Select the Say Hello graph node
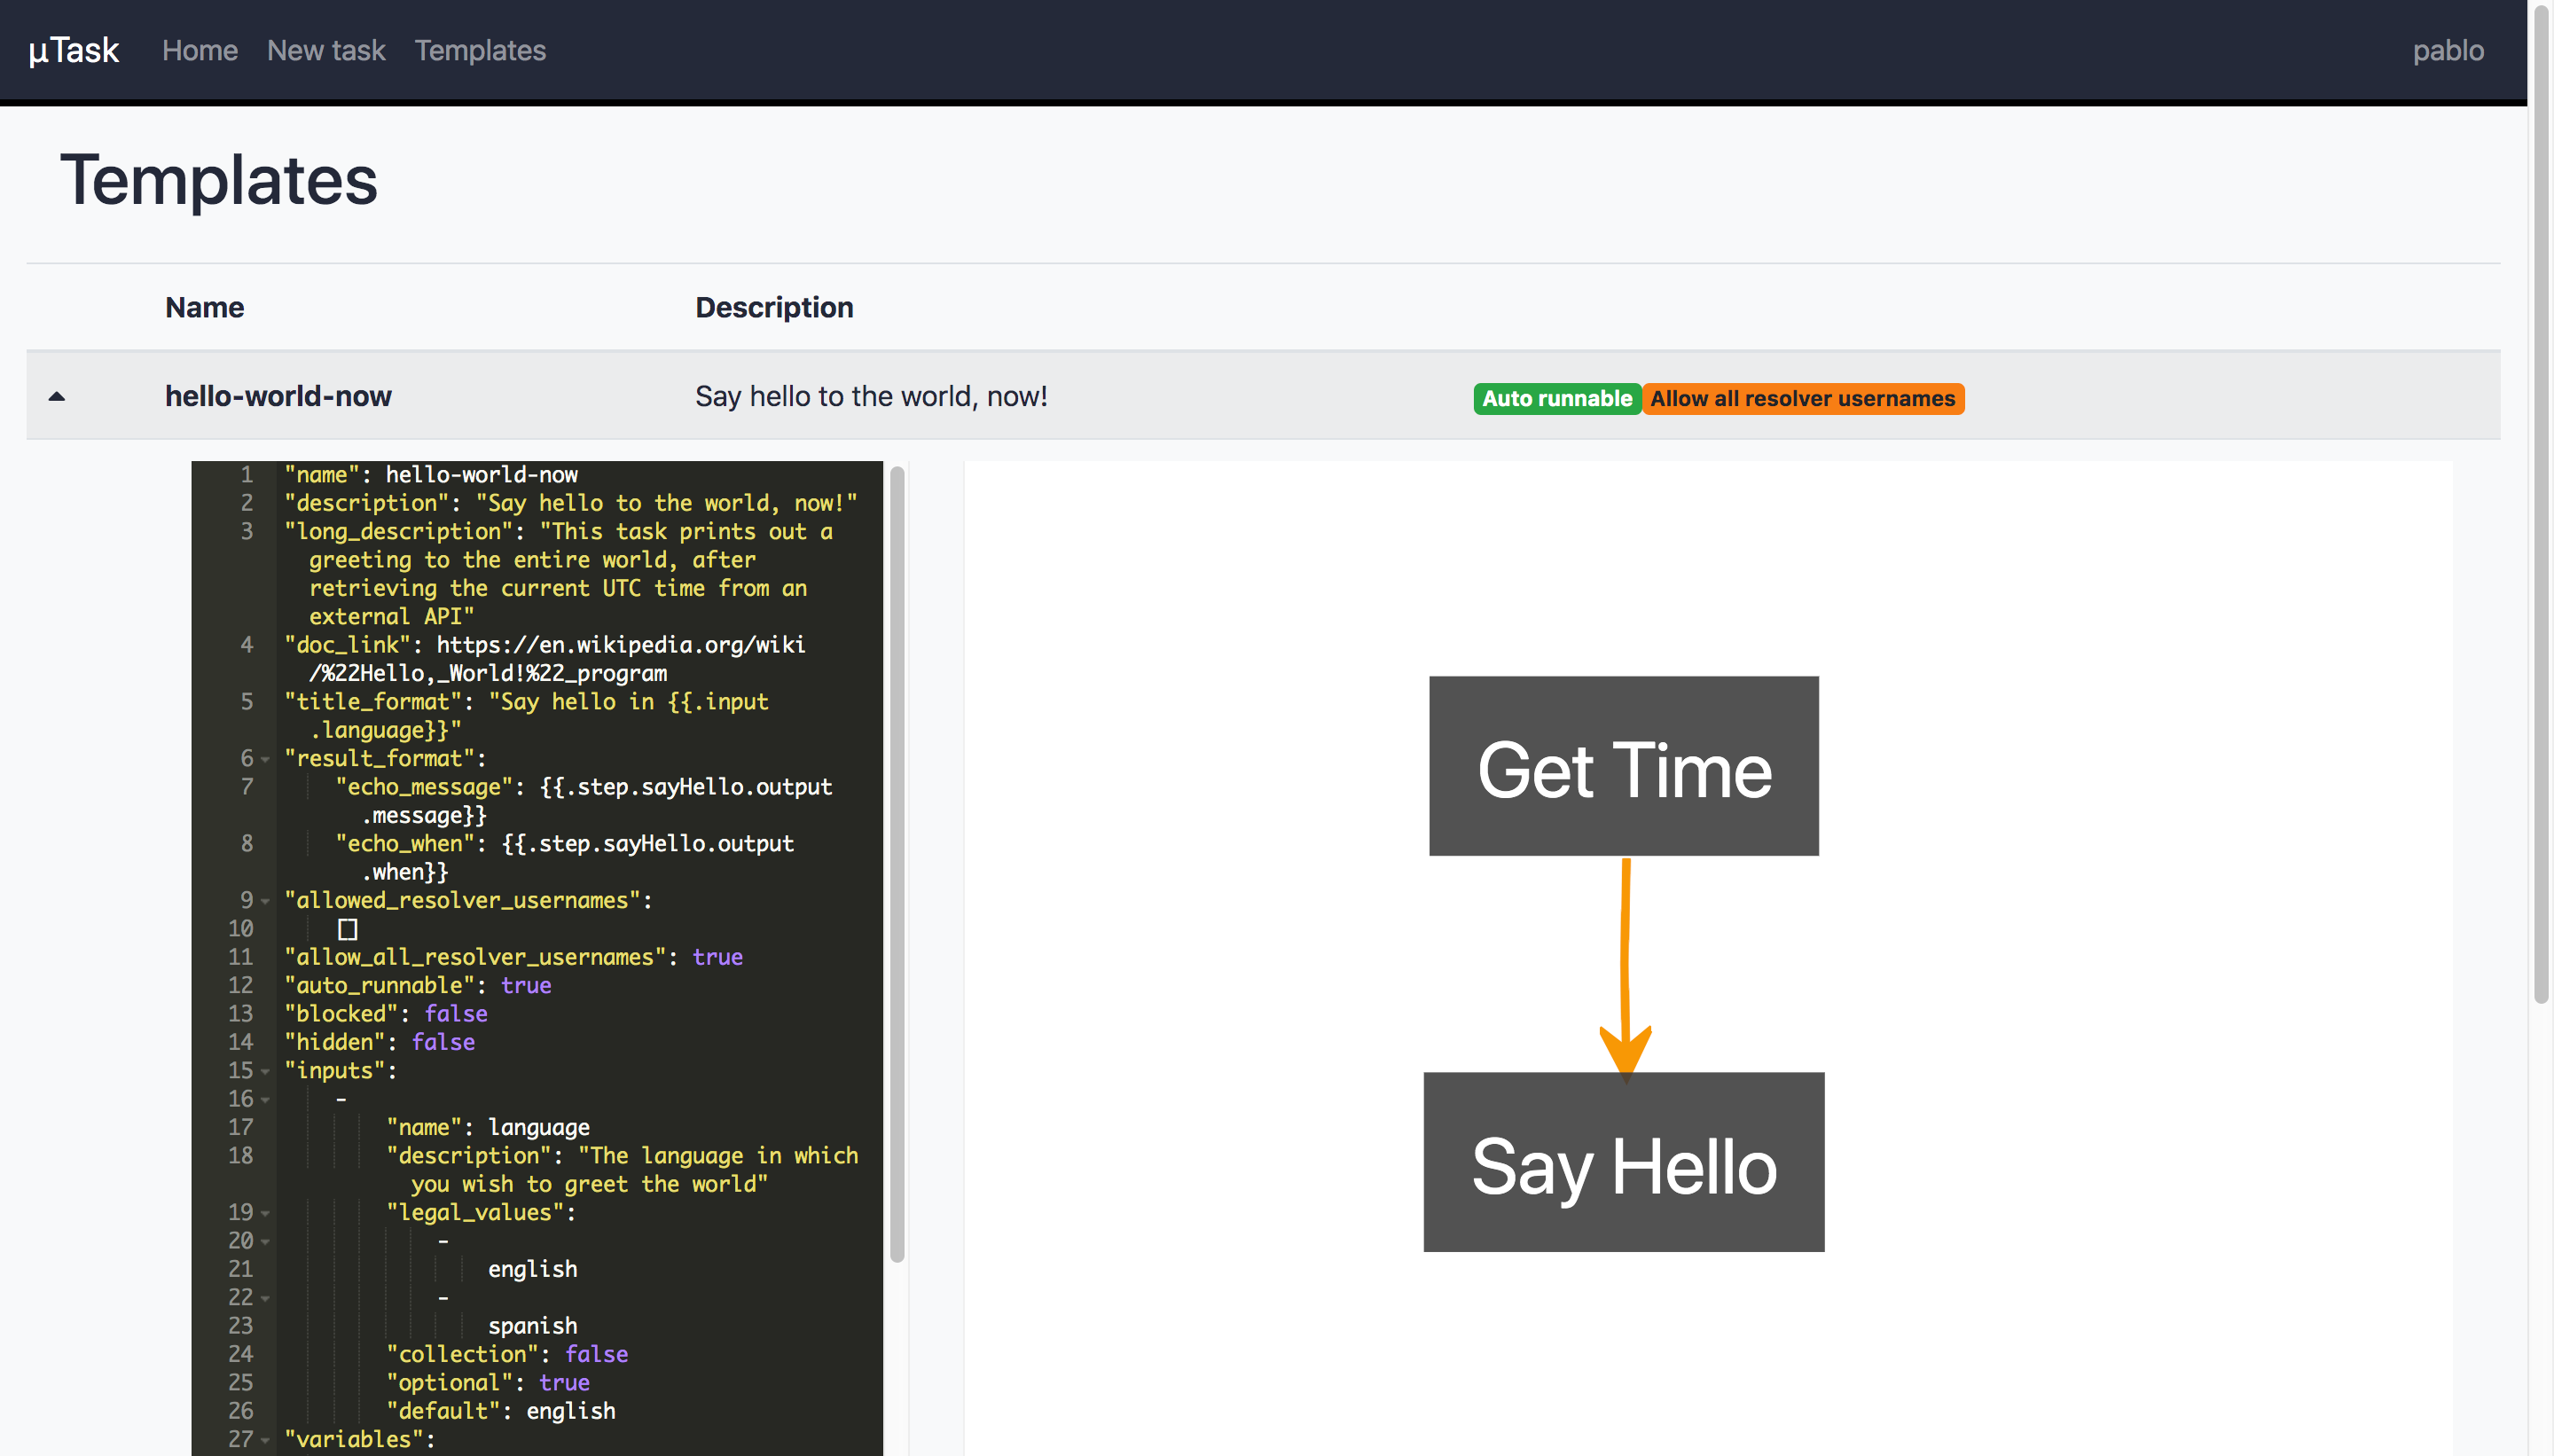 pos(1624,1162)
